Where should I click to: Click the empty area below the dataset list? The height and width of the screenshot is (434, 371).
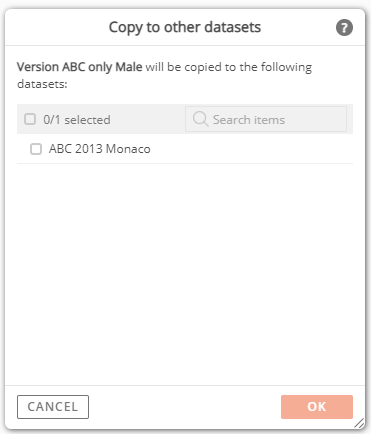click(x=185, y=273)
